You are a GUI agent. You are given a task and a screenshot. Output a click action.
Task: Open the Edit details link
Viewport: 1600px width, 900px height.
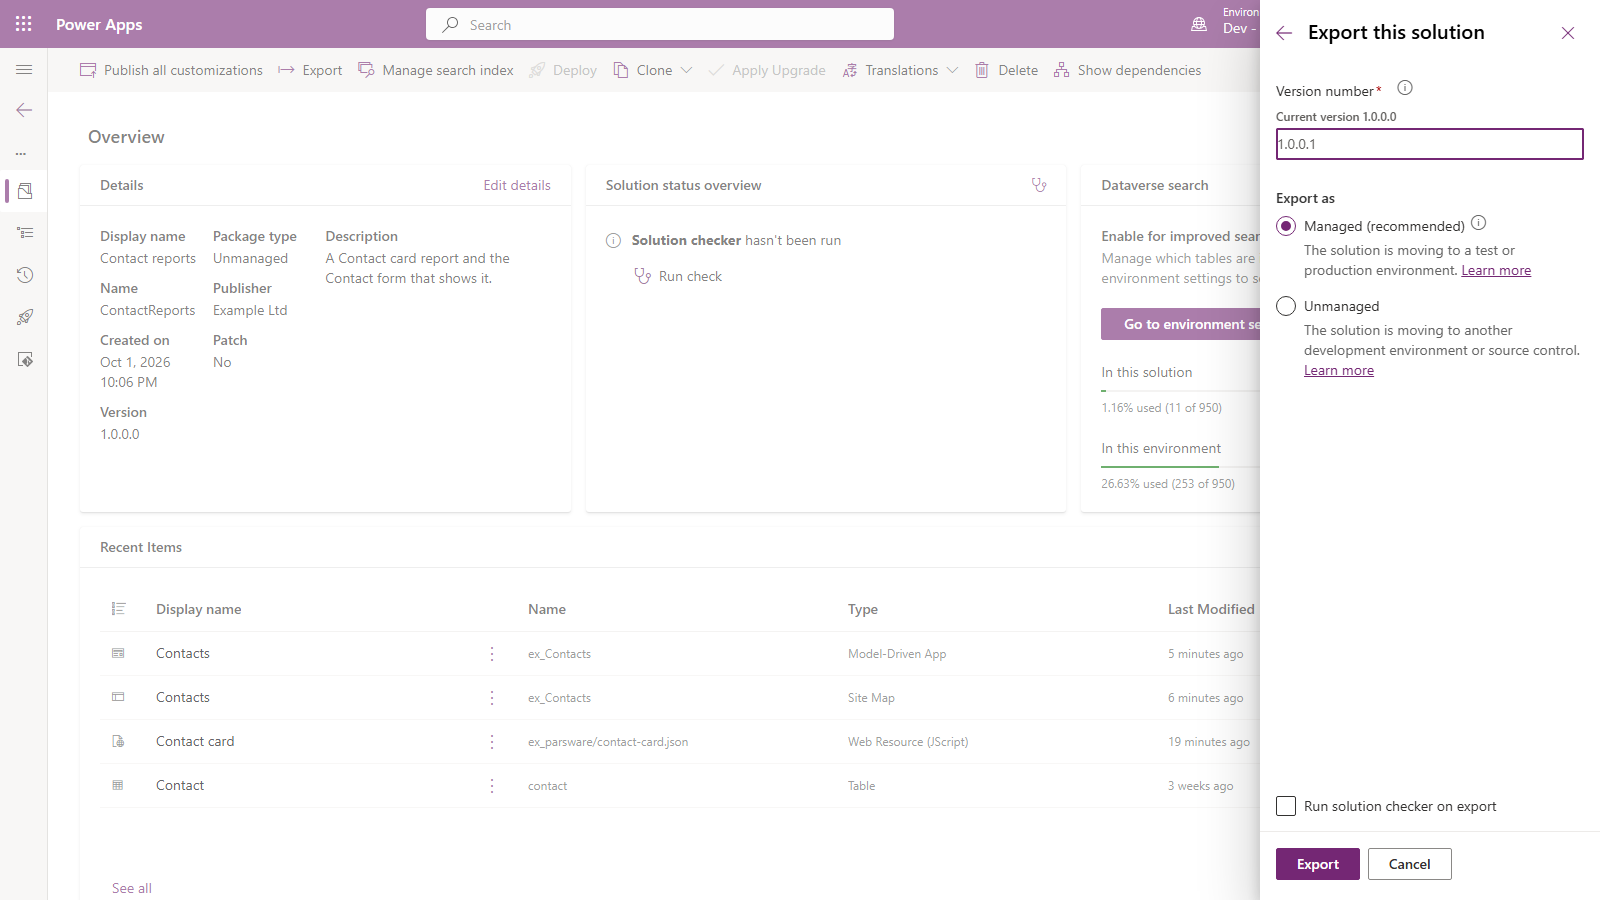[x=517, y=185]
